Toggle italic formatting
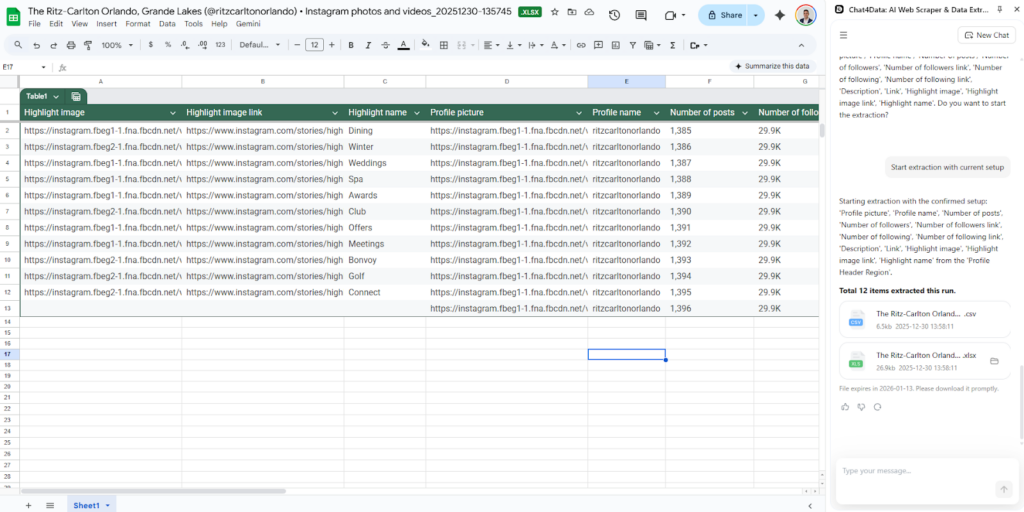The image size is (1024, 512). click(x=368, y=45)
